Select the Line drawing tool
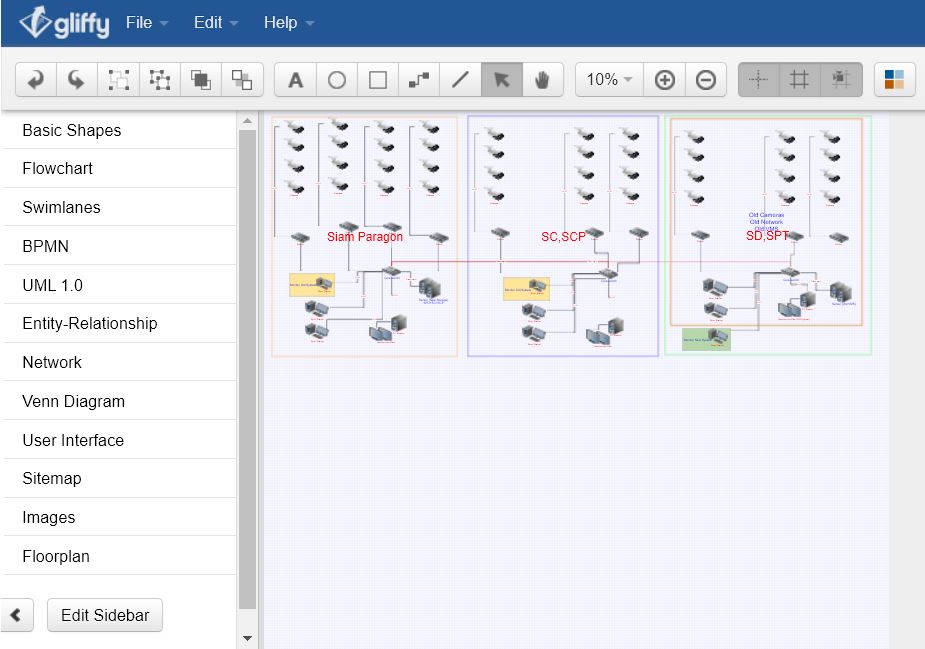The image size is (925, 649). [x=460, y=80]
